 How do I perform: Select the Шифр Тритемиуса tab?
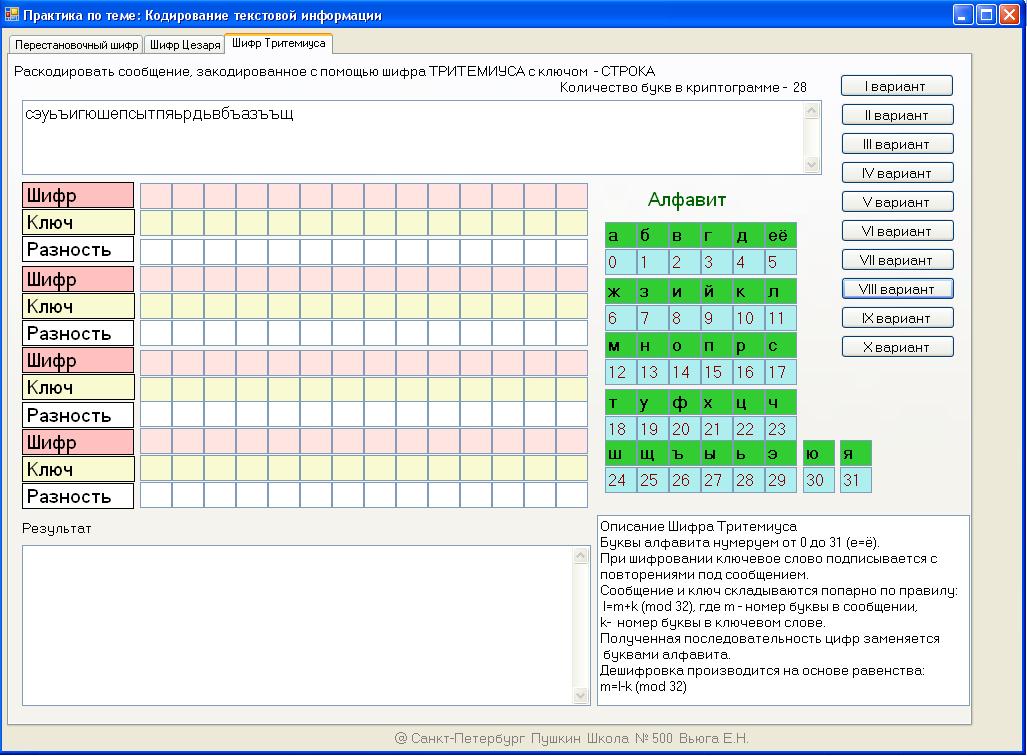coord(278,44)
